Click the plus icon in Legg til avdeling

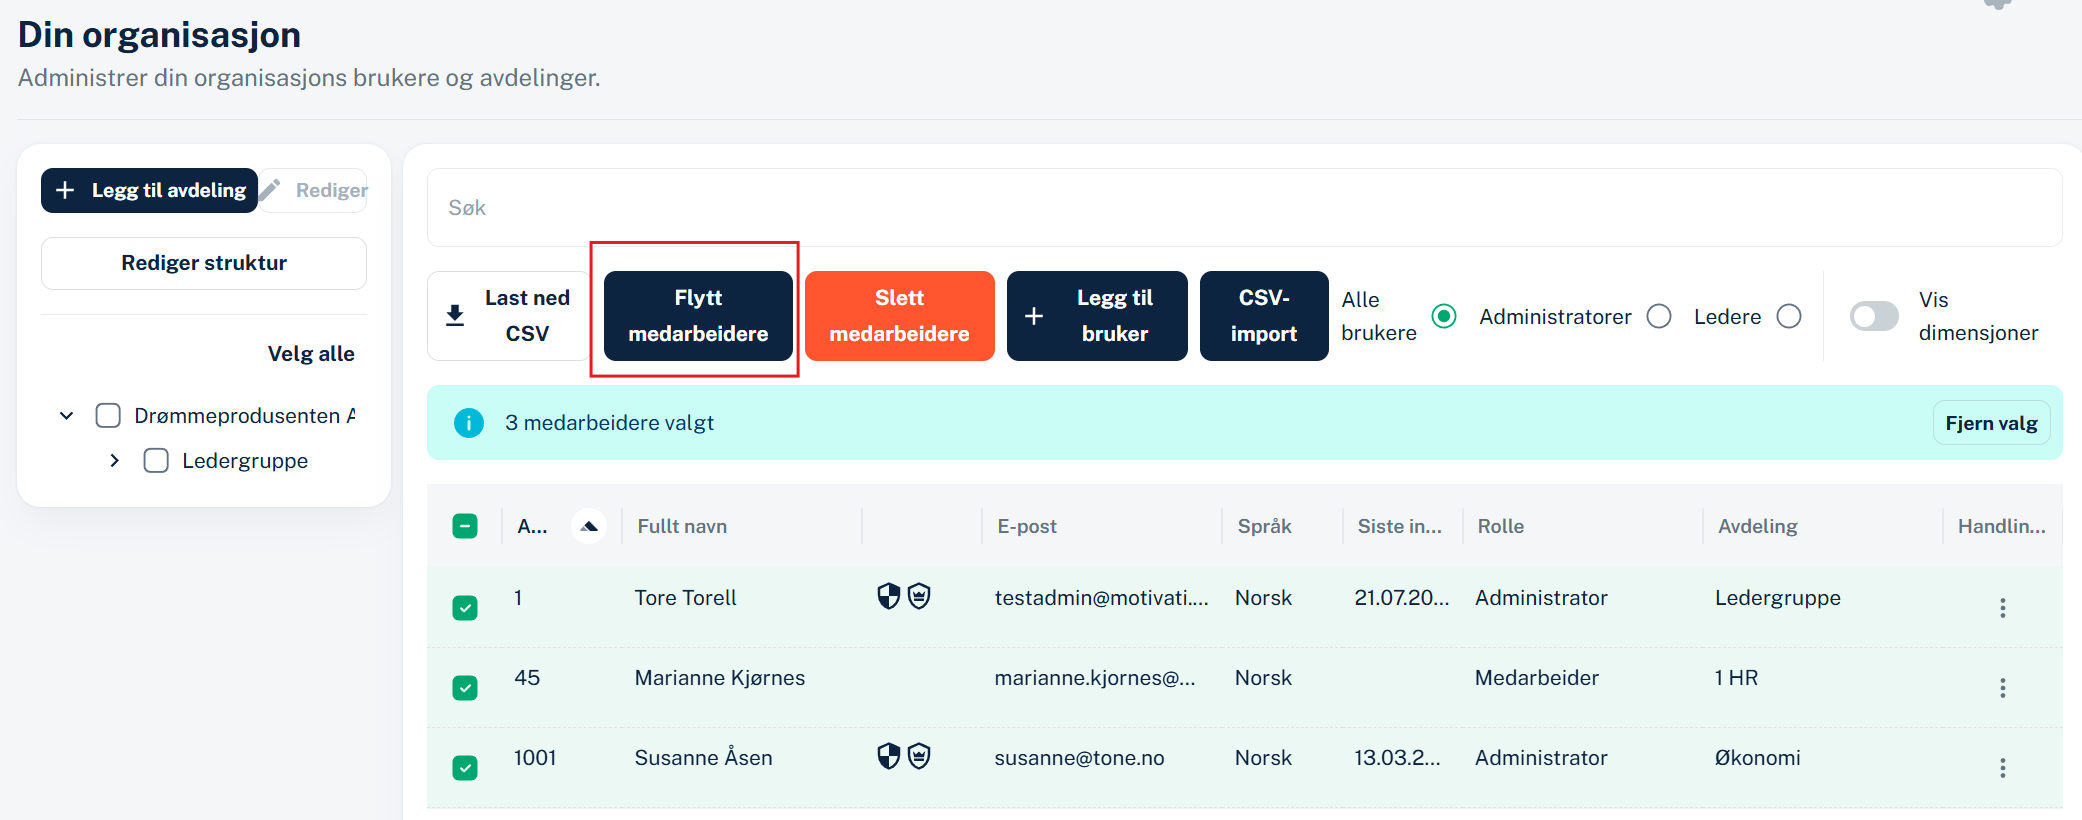coord(65,190)
